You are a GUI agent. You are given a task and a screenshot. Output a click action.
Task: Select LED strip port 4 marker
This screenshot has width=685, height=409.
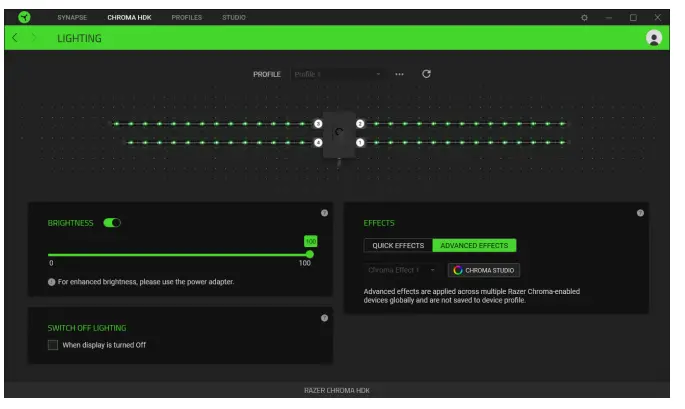tap(318, 143)
